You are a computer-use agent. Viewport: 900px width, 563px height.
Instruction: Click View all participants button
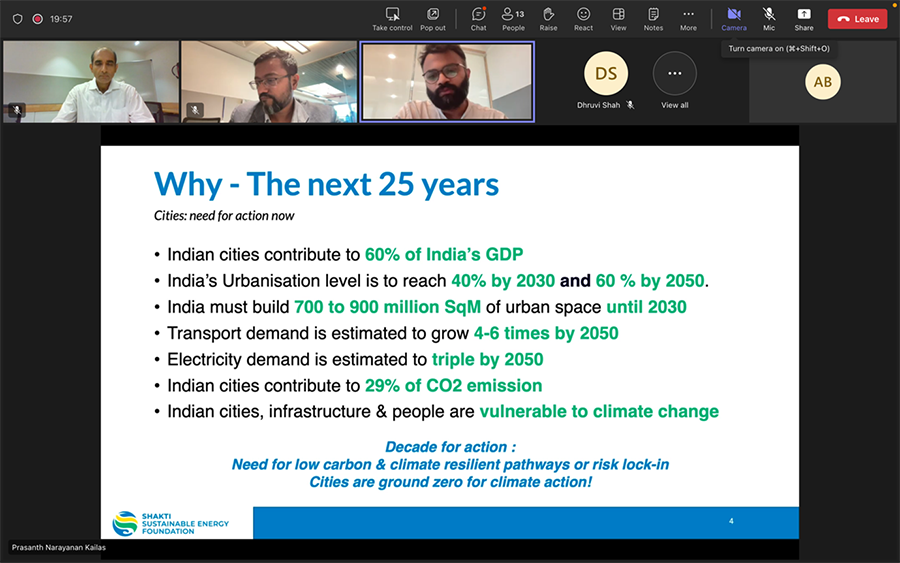[674, 80]
